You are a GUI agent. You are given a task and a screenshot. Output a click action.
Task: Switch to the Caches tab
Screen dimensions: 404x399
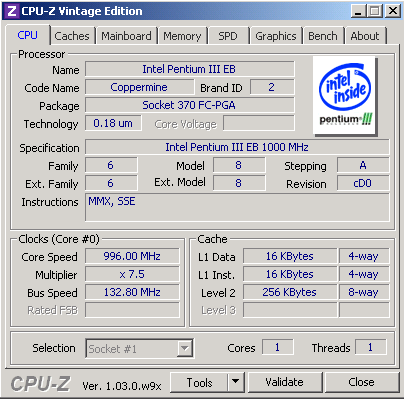pyautogui.click(x=72, y=36)
